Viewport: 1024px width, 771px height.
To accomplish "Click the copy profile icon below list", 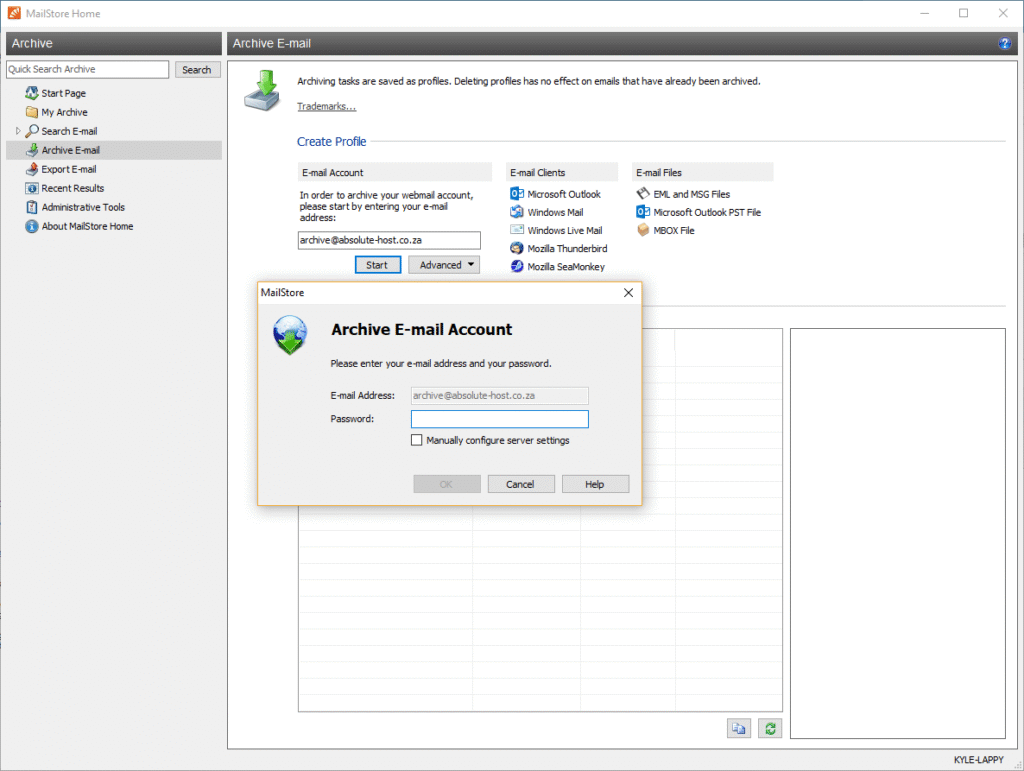I will coord(739,729).
